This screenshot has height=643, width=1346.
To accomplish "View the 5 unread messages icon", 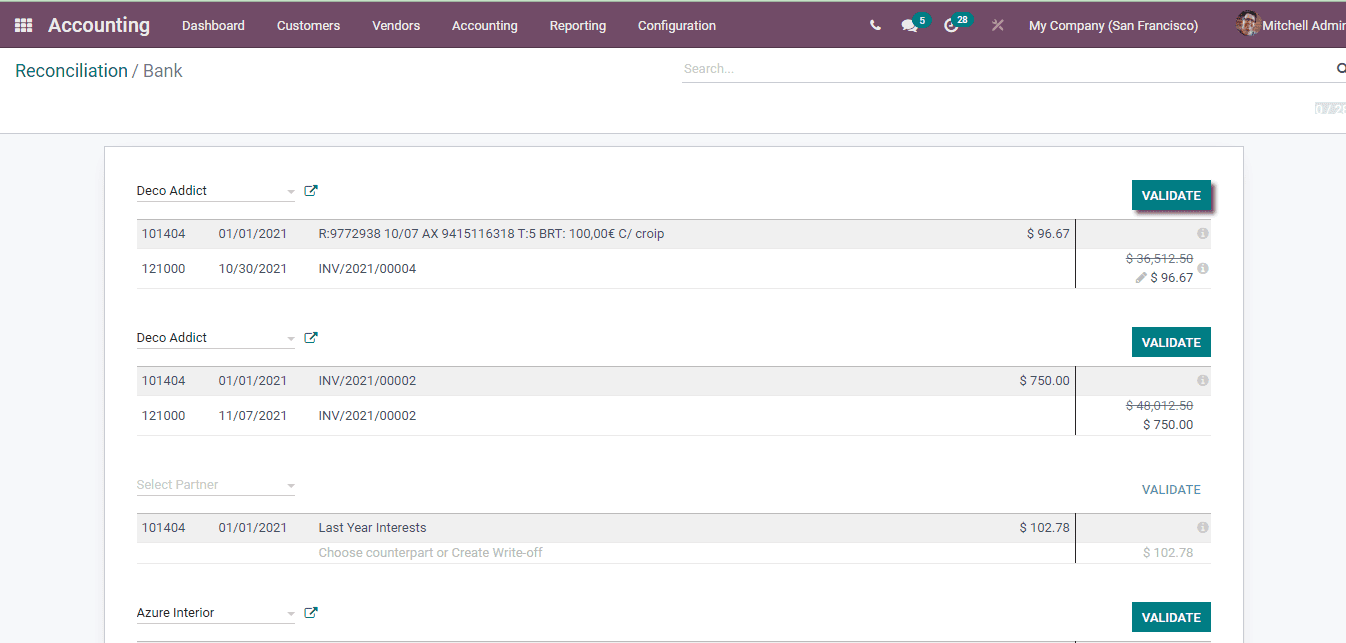I will (x=908, y=25).
